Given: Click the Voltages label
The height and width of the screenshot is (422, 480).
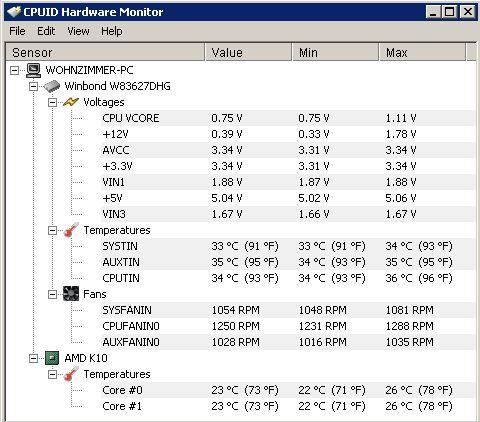Looking at the screenshot, I should [x=104, y=102].
